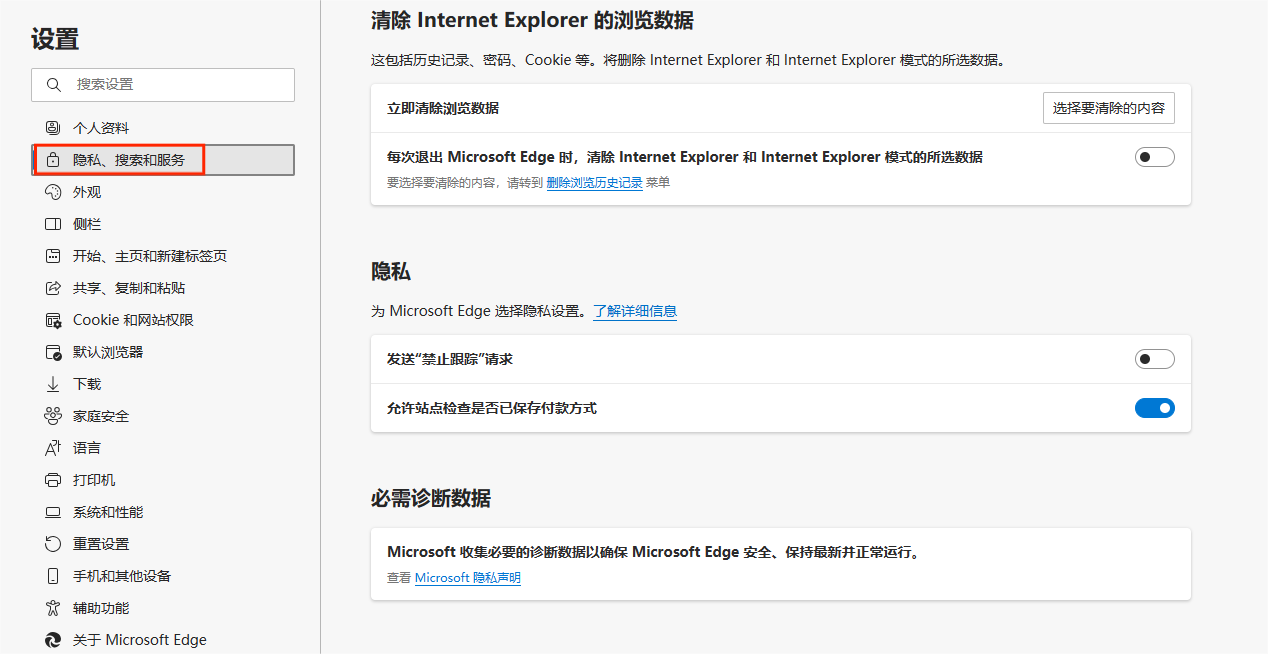The width and height of the screenshot is (1268, 654).
Task: Open the 侧栏 sidebar settings icon
Action: [54, 223]
